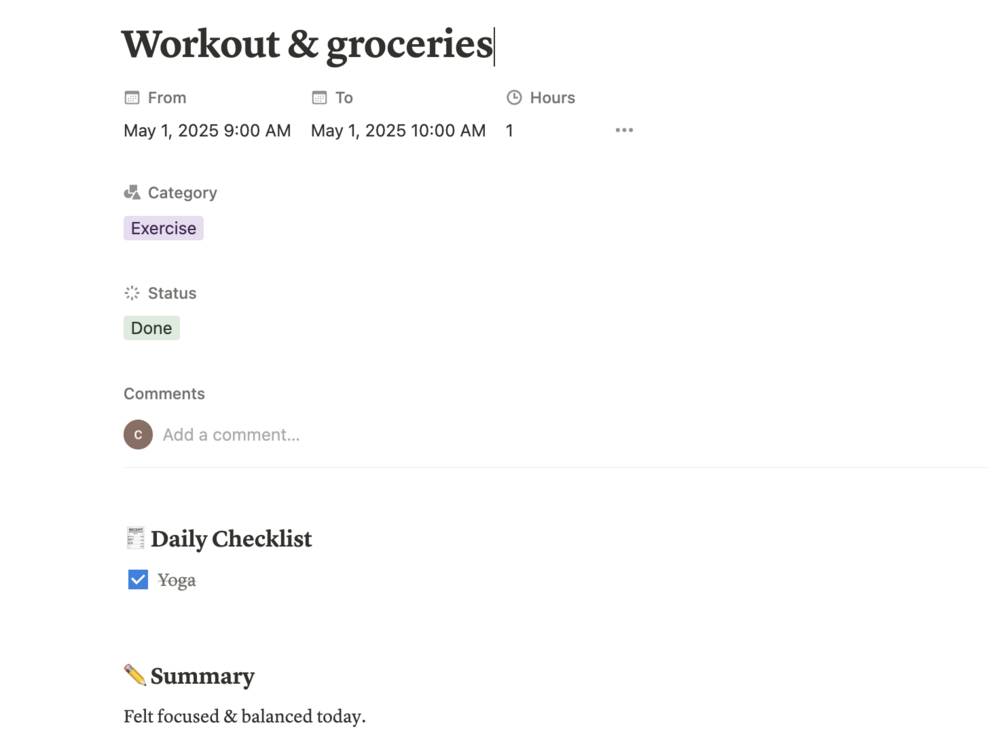Open the To date value May 1 10:00 AM
Screen dimensions: 1005x755
(398, 131)
